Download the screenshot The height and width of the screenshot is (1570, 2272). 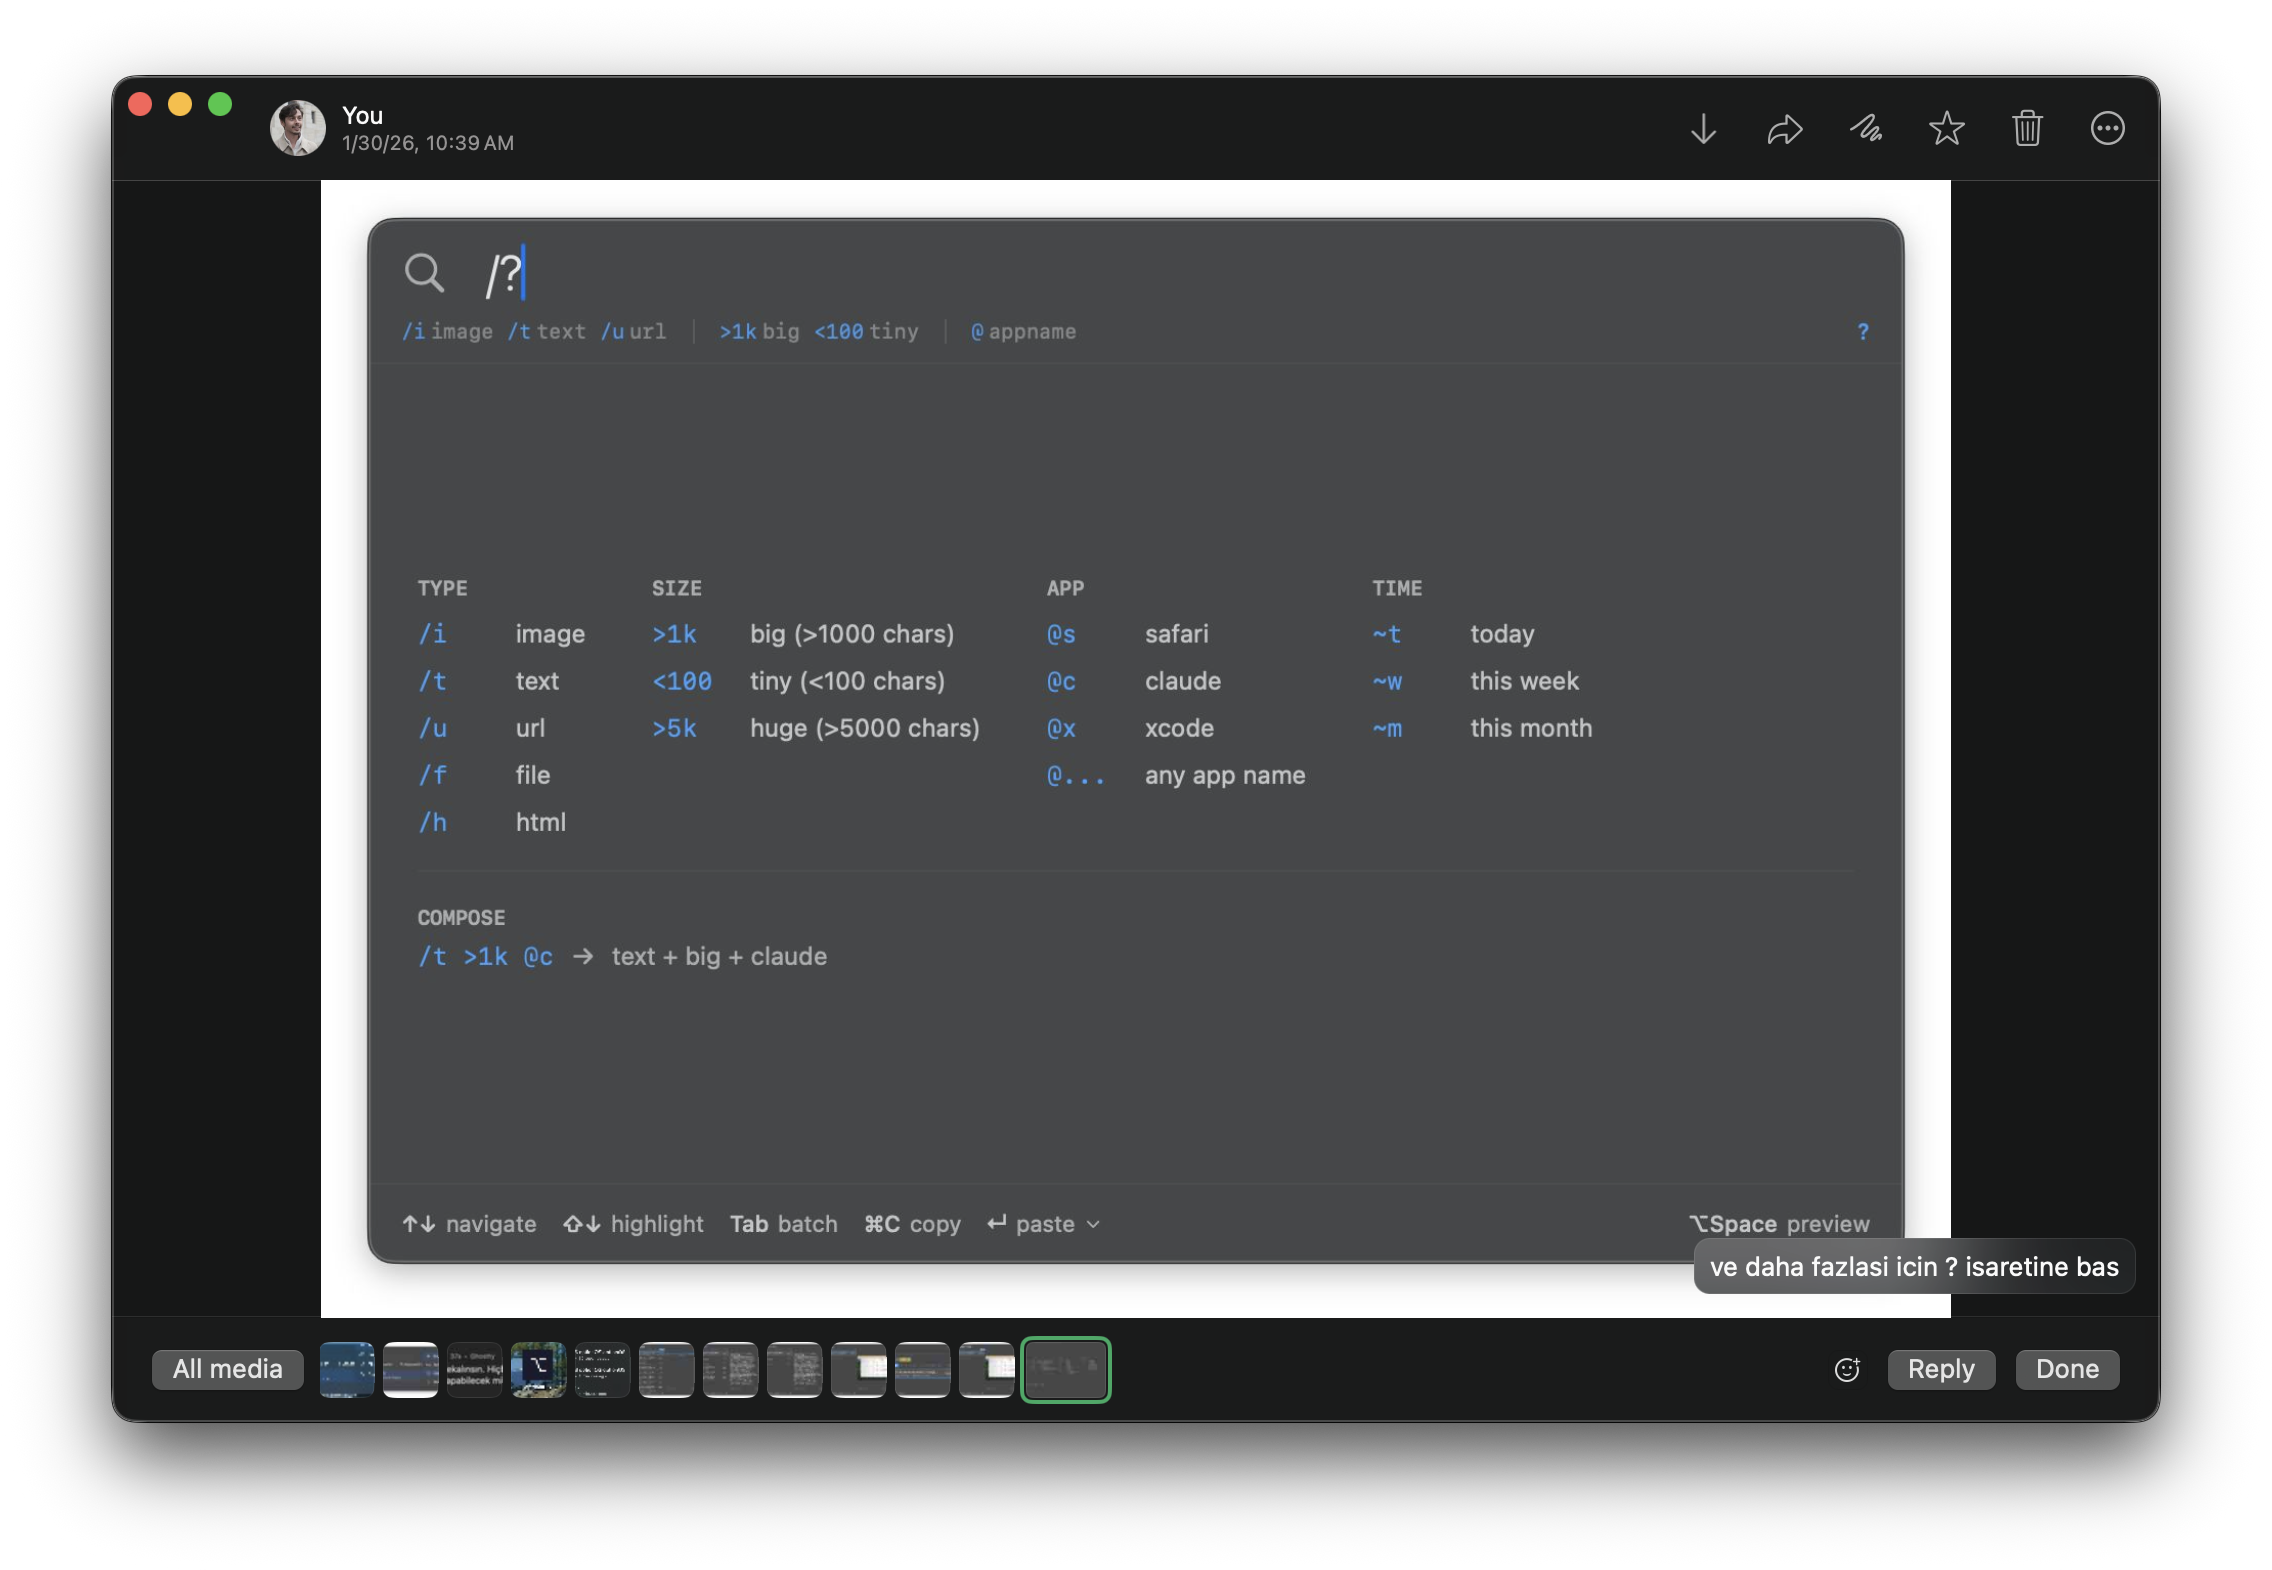tap(1703, 129)
